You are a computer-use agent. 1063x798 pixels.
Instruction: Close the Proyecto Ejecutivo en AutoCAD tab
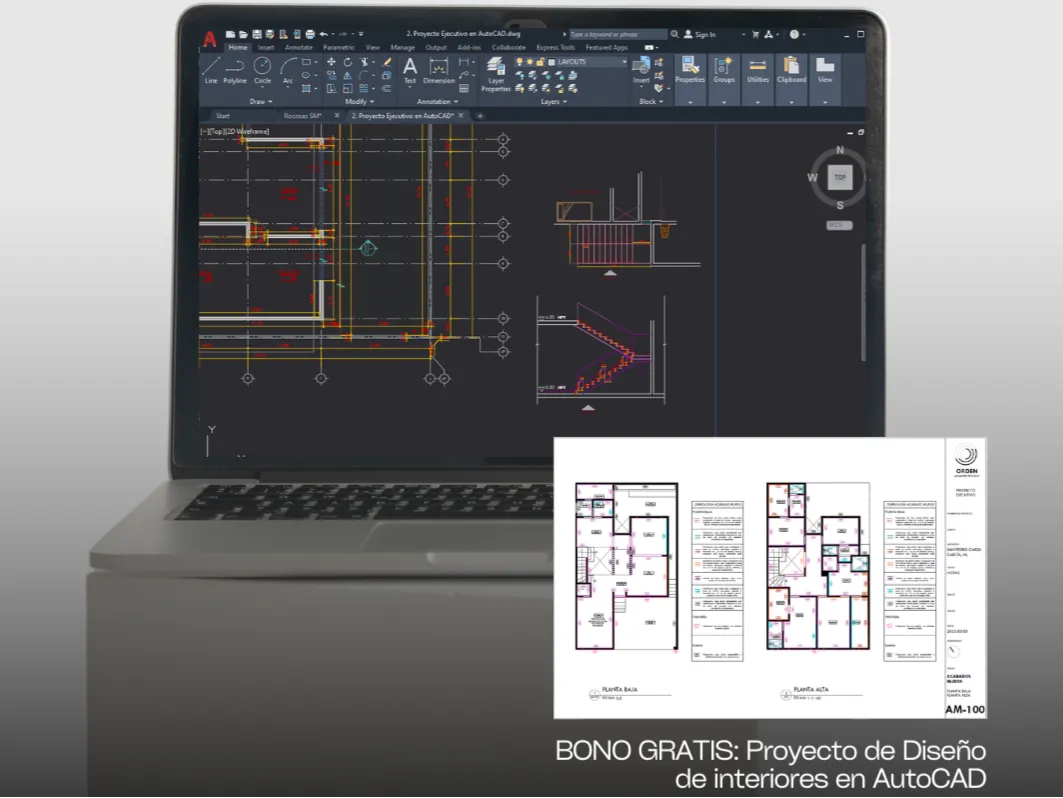(461, 116)
